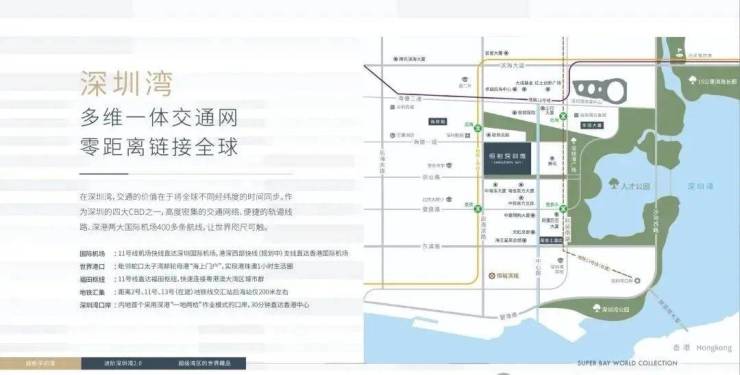Click the 地铁汇集 bold heading
Viewport: 740px width, 375px height.
(x=92, y=292)
